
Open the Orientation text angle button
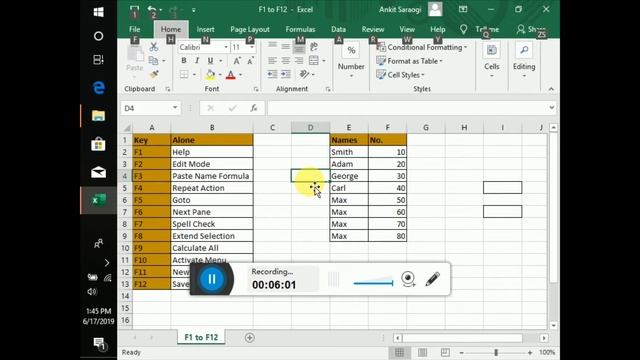coord(304,74)
